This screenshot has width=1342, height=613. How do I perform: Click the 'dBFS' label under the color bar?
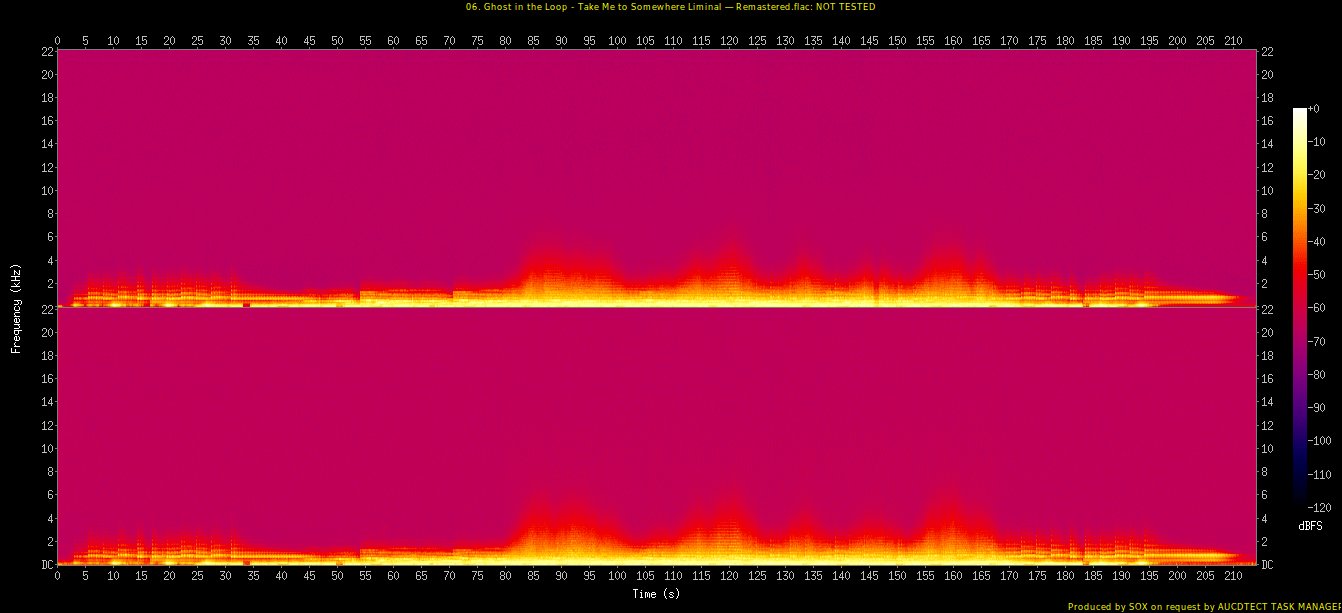pyautogui.click(x=1311, y=525)
